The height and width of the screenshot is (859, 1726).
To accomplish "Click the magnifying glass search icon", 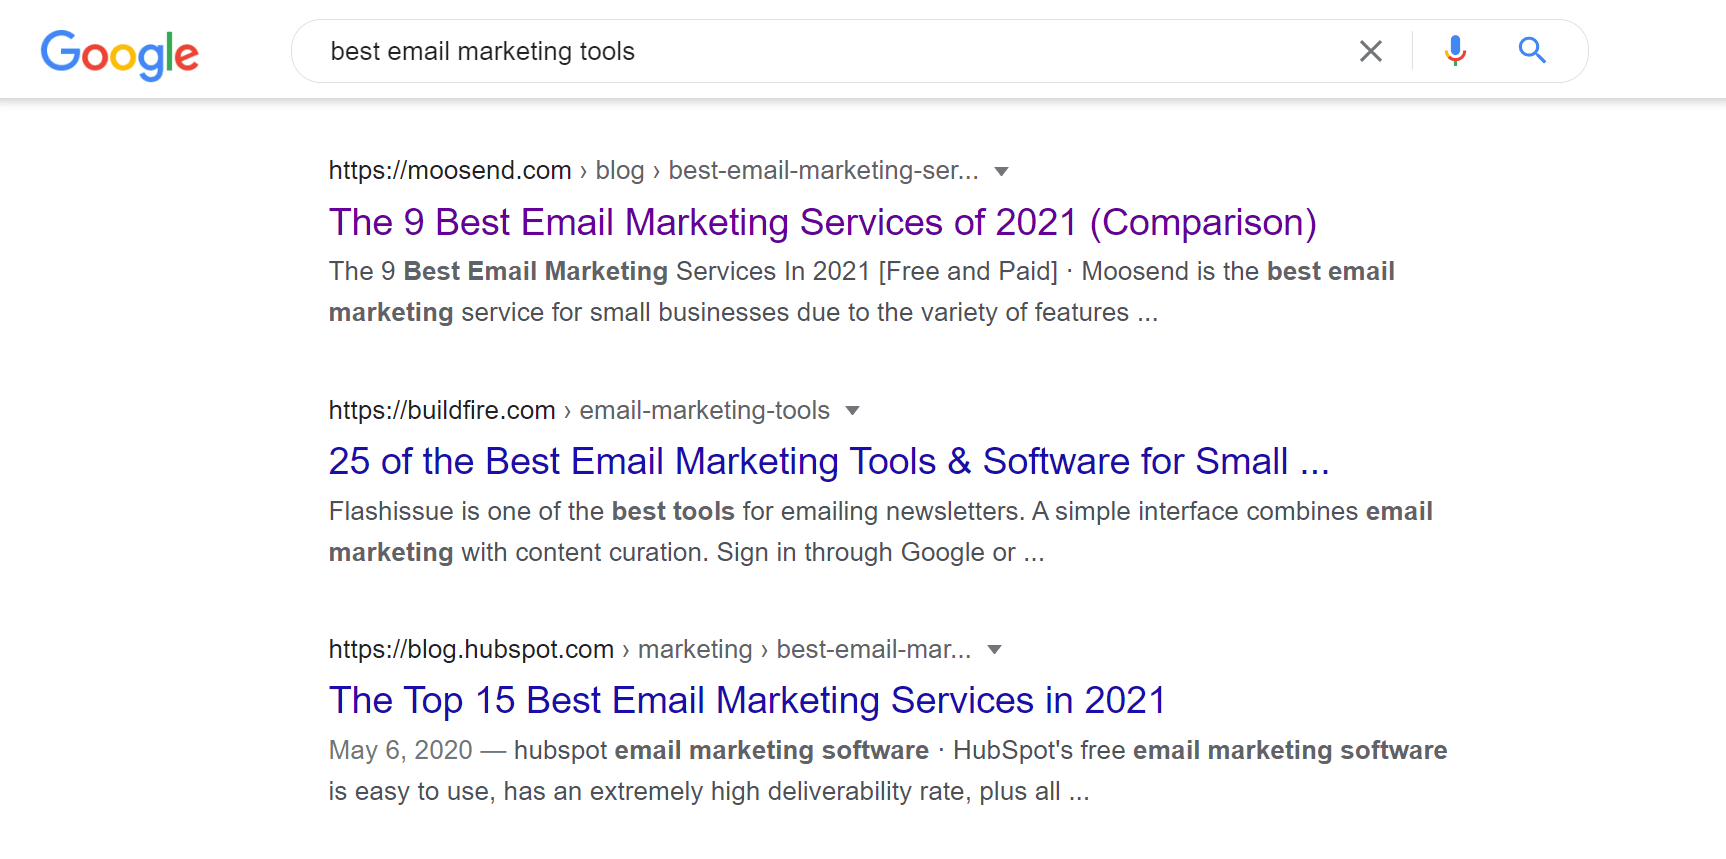I will (1532, 50).
